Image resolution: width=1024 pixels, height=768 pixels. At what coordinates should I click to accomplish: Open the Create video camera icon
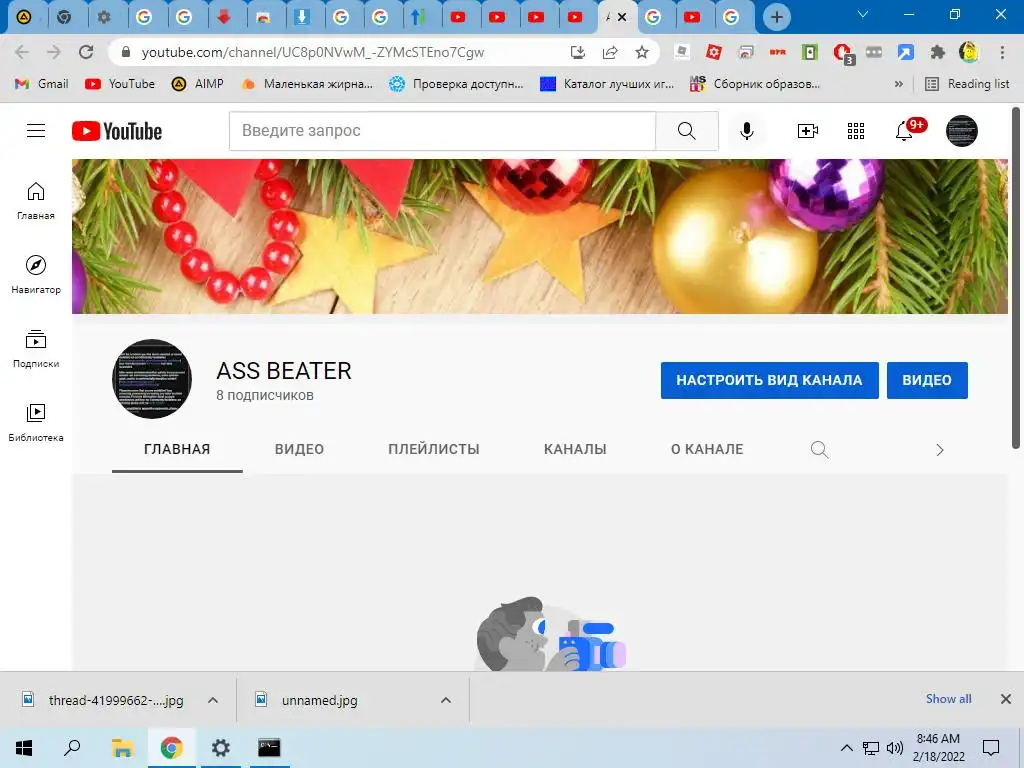pyautogui.click(x=808, y=131)
